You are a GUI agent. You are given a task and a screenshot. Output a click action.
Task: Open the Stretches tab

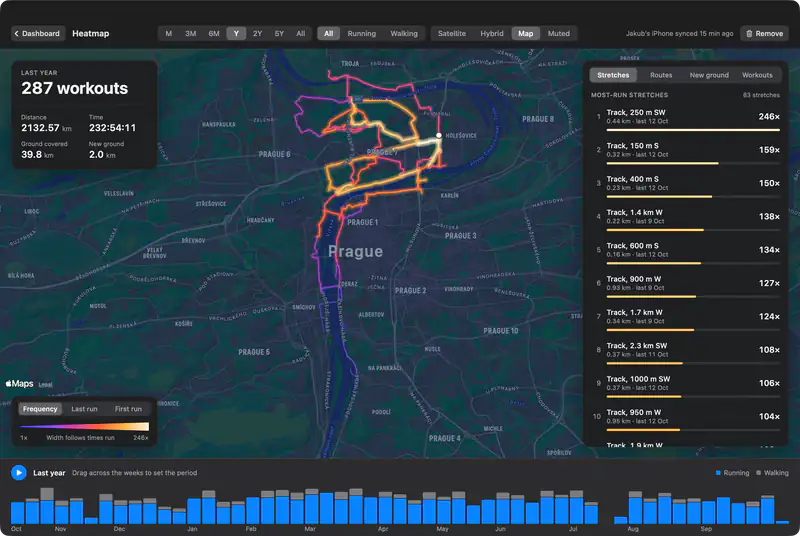coord(613,75)
